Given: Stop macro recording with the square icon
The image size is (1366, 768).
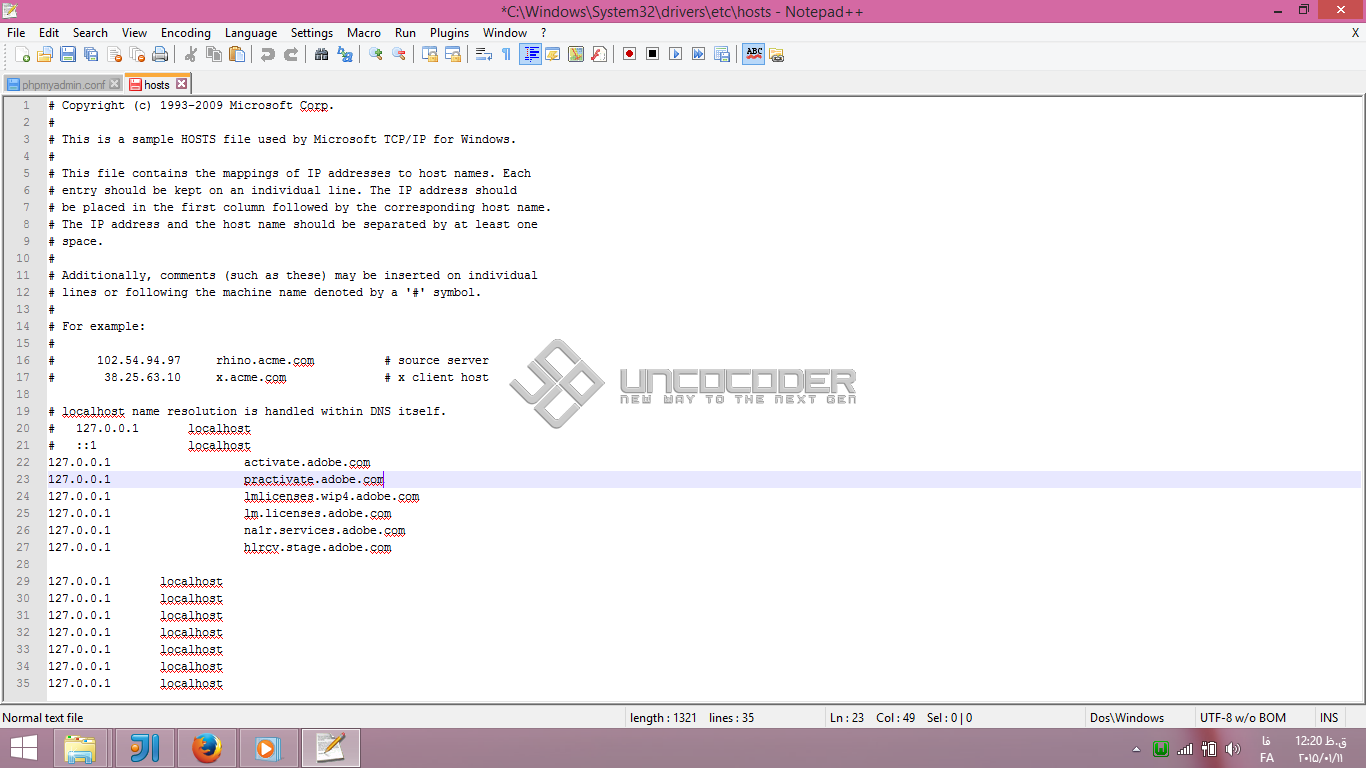Looking at the screenshot, I should coord(652,54).
